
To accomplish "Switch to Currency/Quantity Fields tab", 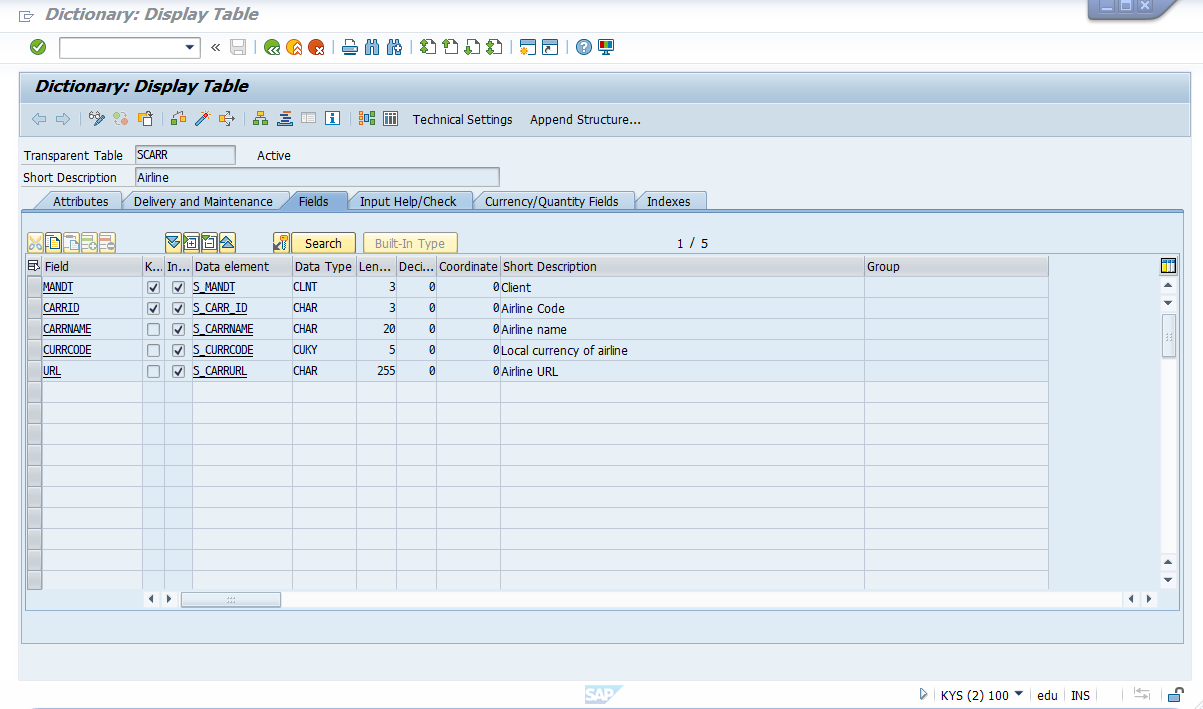I will 552,201.
